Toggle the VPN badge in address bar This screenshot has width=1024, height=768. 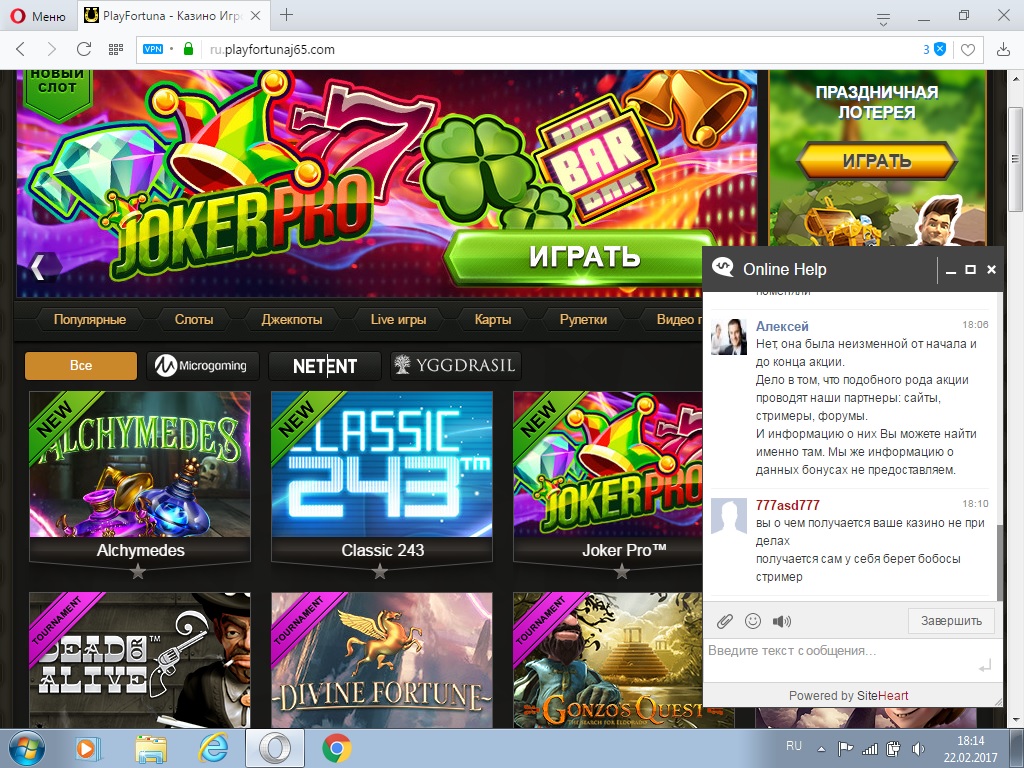pos(153,49)
